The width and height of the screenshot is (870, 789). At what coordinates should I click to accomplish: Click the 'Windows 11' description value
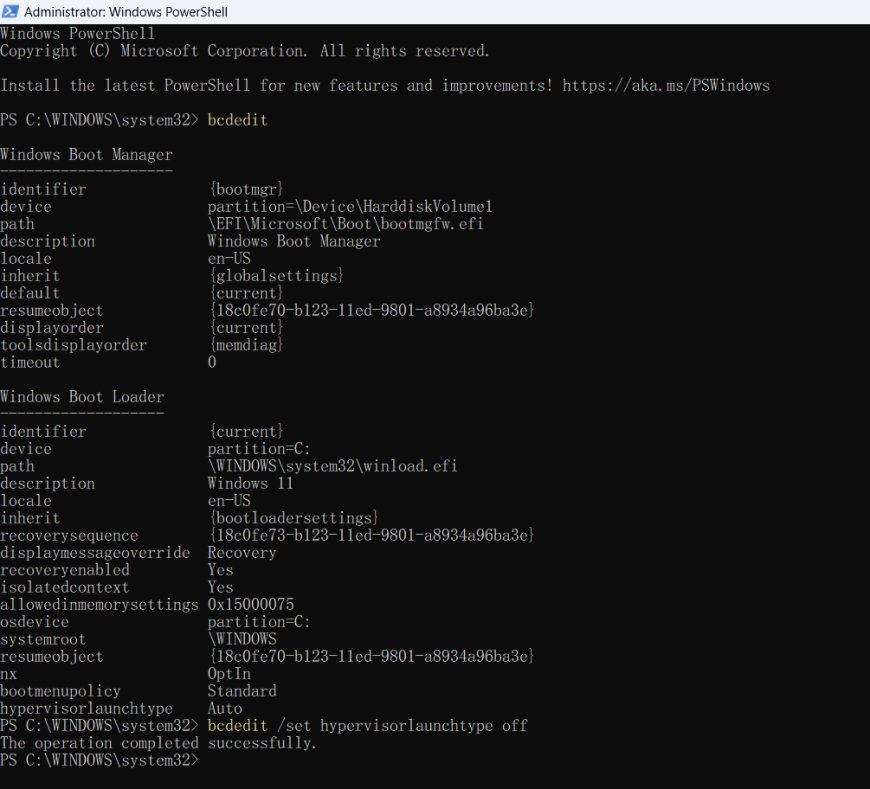(x=250, y=483)
